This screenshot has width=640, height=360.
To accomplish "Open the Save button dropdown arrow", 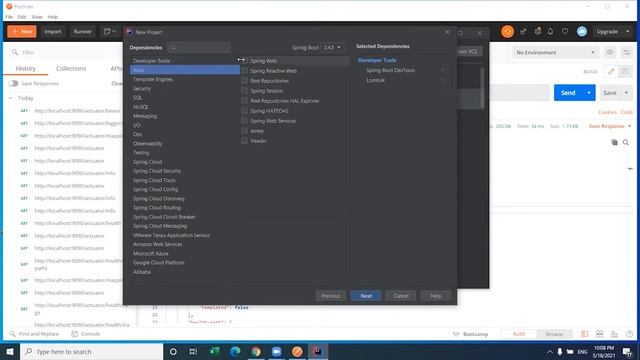I will (626, 93).
